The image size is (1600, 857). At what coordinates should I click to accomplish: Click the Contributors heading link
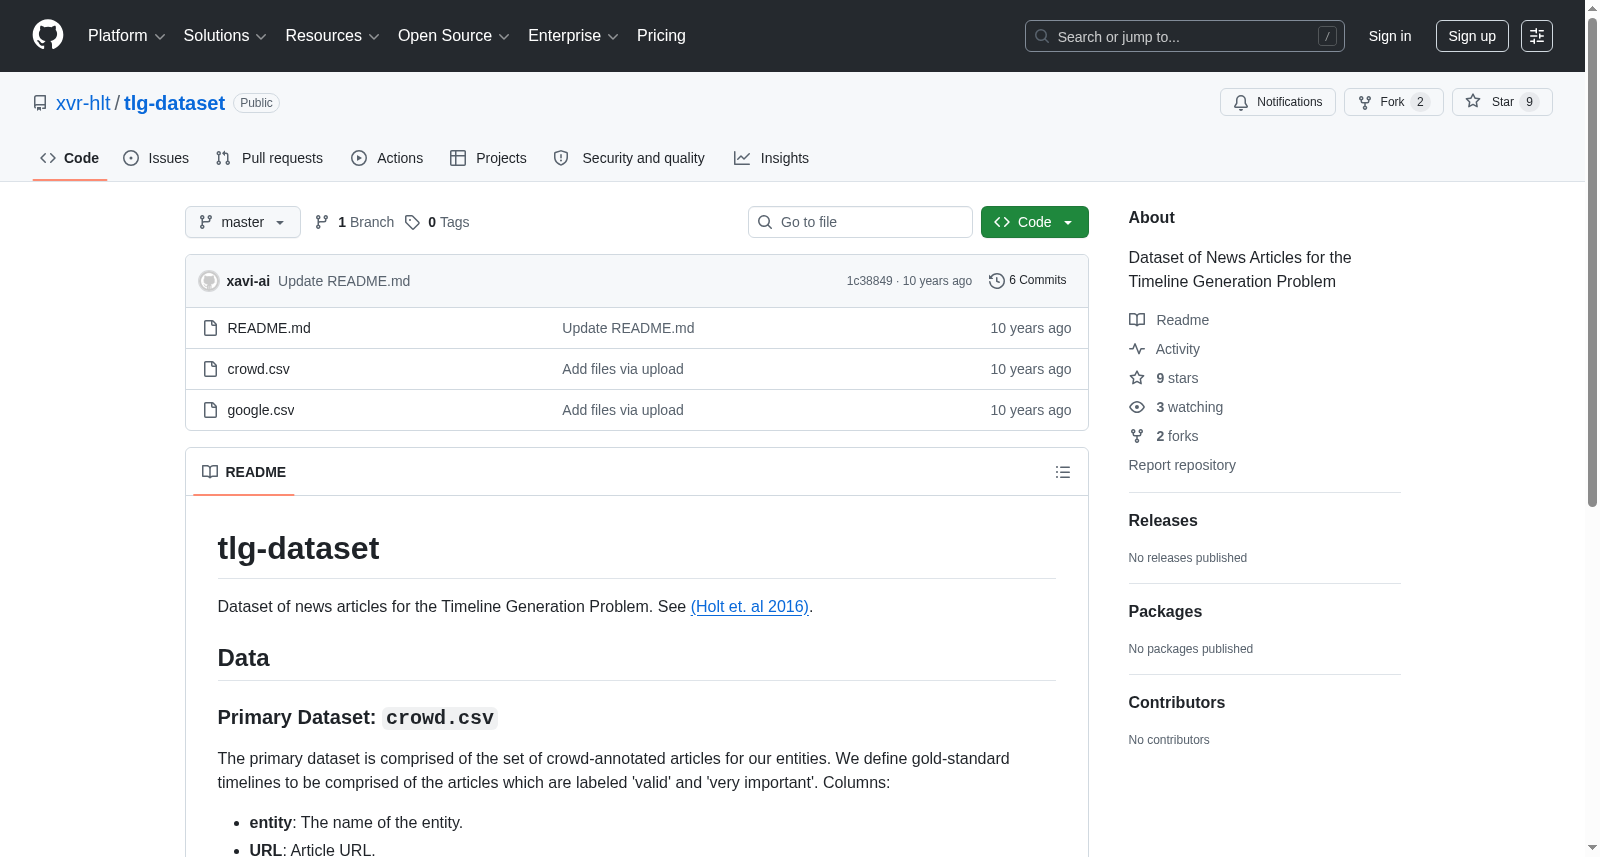(1177, 703)
